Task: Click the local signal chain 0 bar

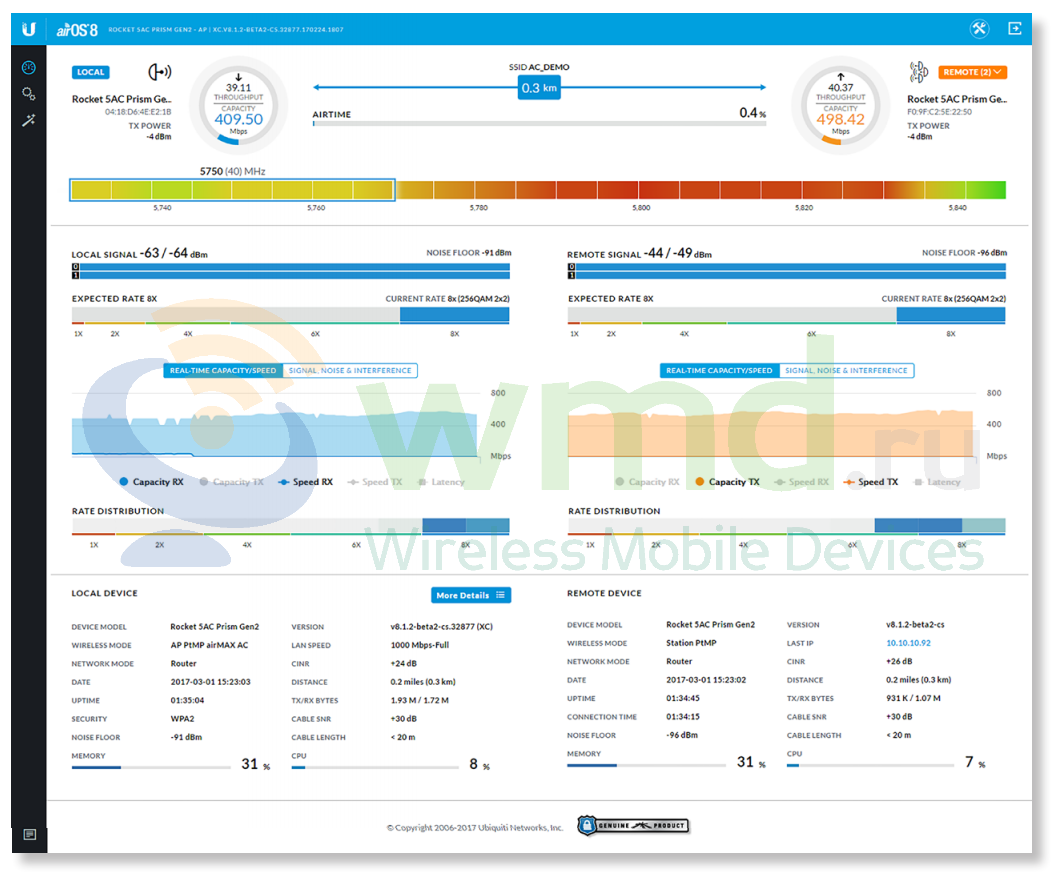Action: pos(291,267)
